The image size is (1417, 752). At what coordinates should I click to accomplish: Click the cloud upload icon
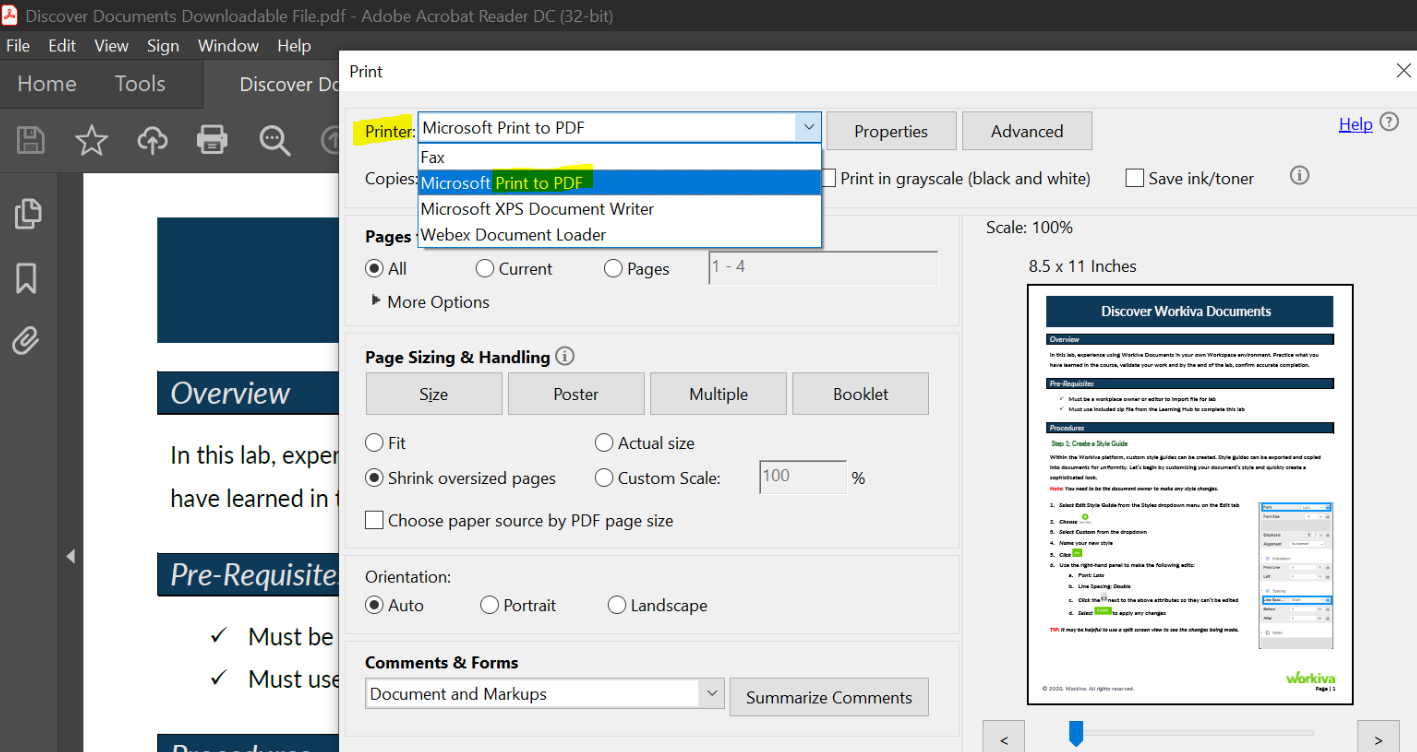pos(152,140)
